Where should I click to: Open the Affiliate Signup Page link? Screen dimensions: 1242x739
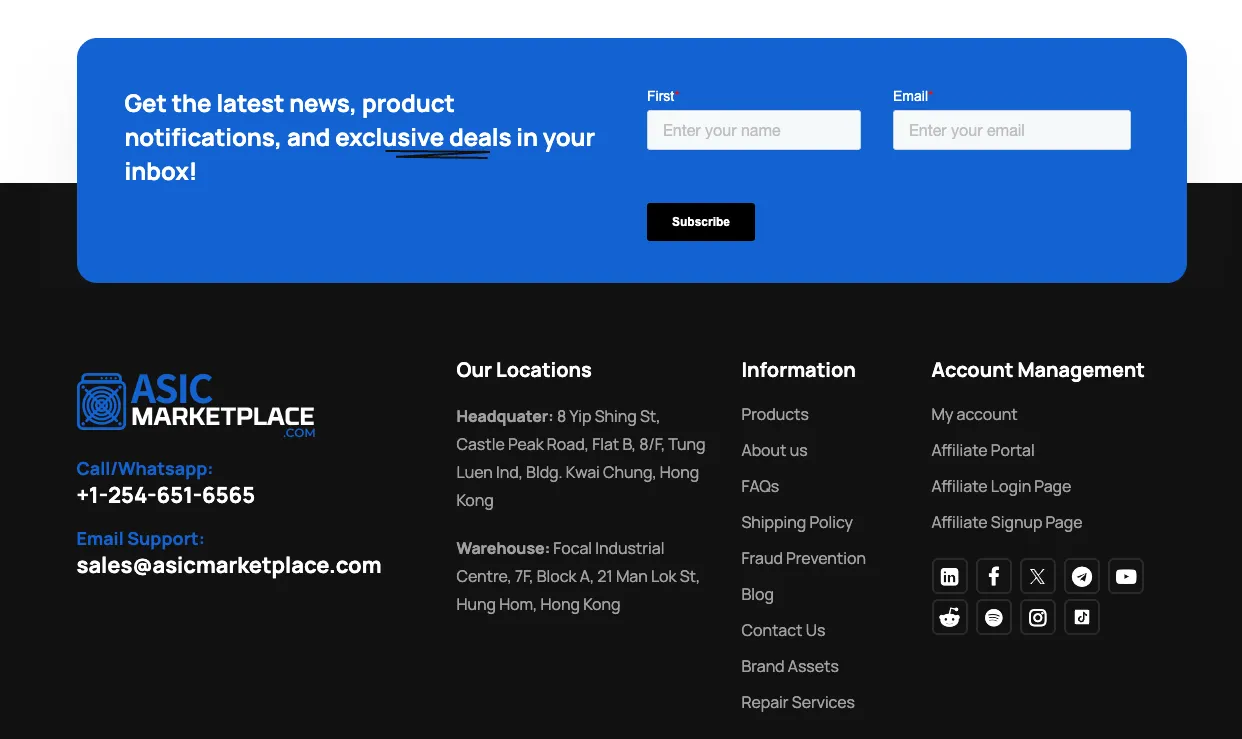[1007, 522]
